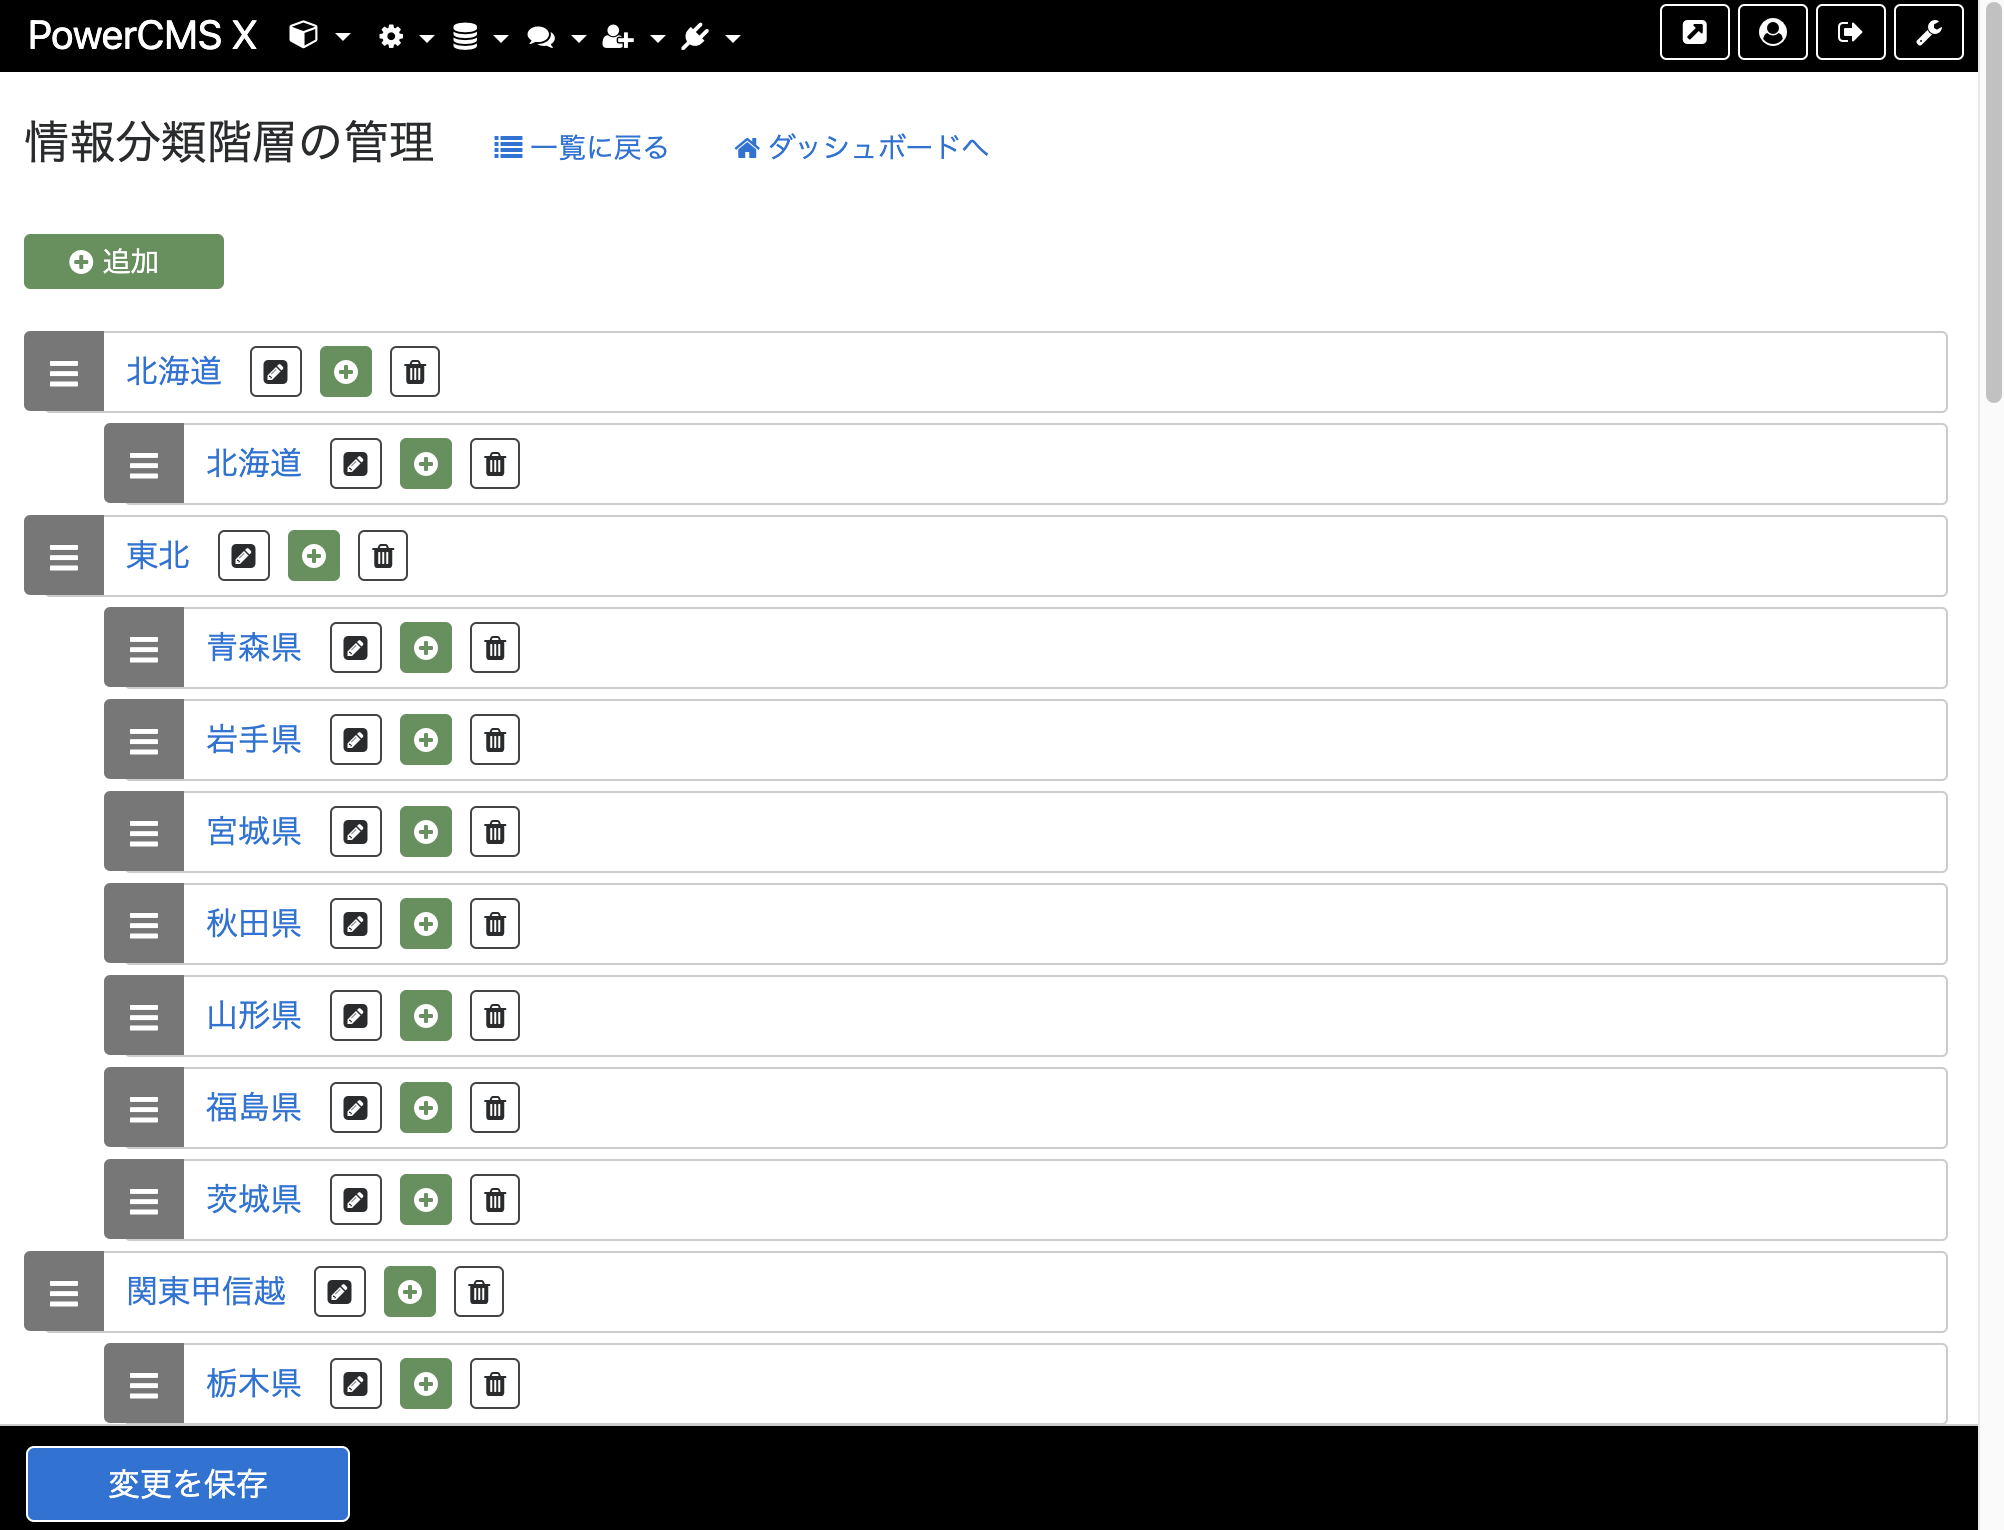This screenshot has height=1530, width=2004.
Task: Open the database stack dropdown menu
Action: [x=480, y=37]
